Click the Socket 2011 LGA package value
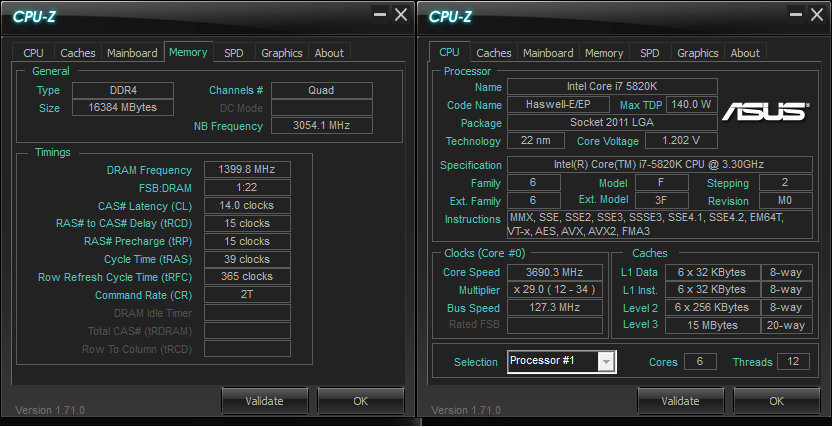The image size is (832, 427). click(x=612, y=123)
